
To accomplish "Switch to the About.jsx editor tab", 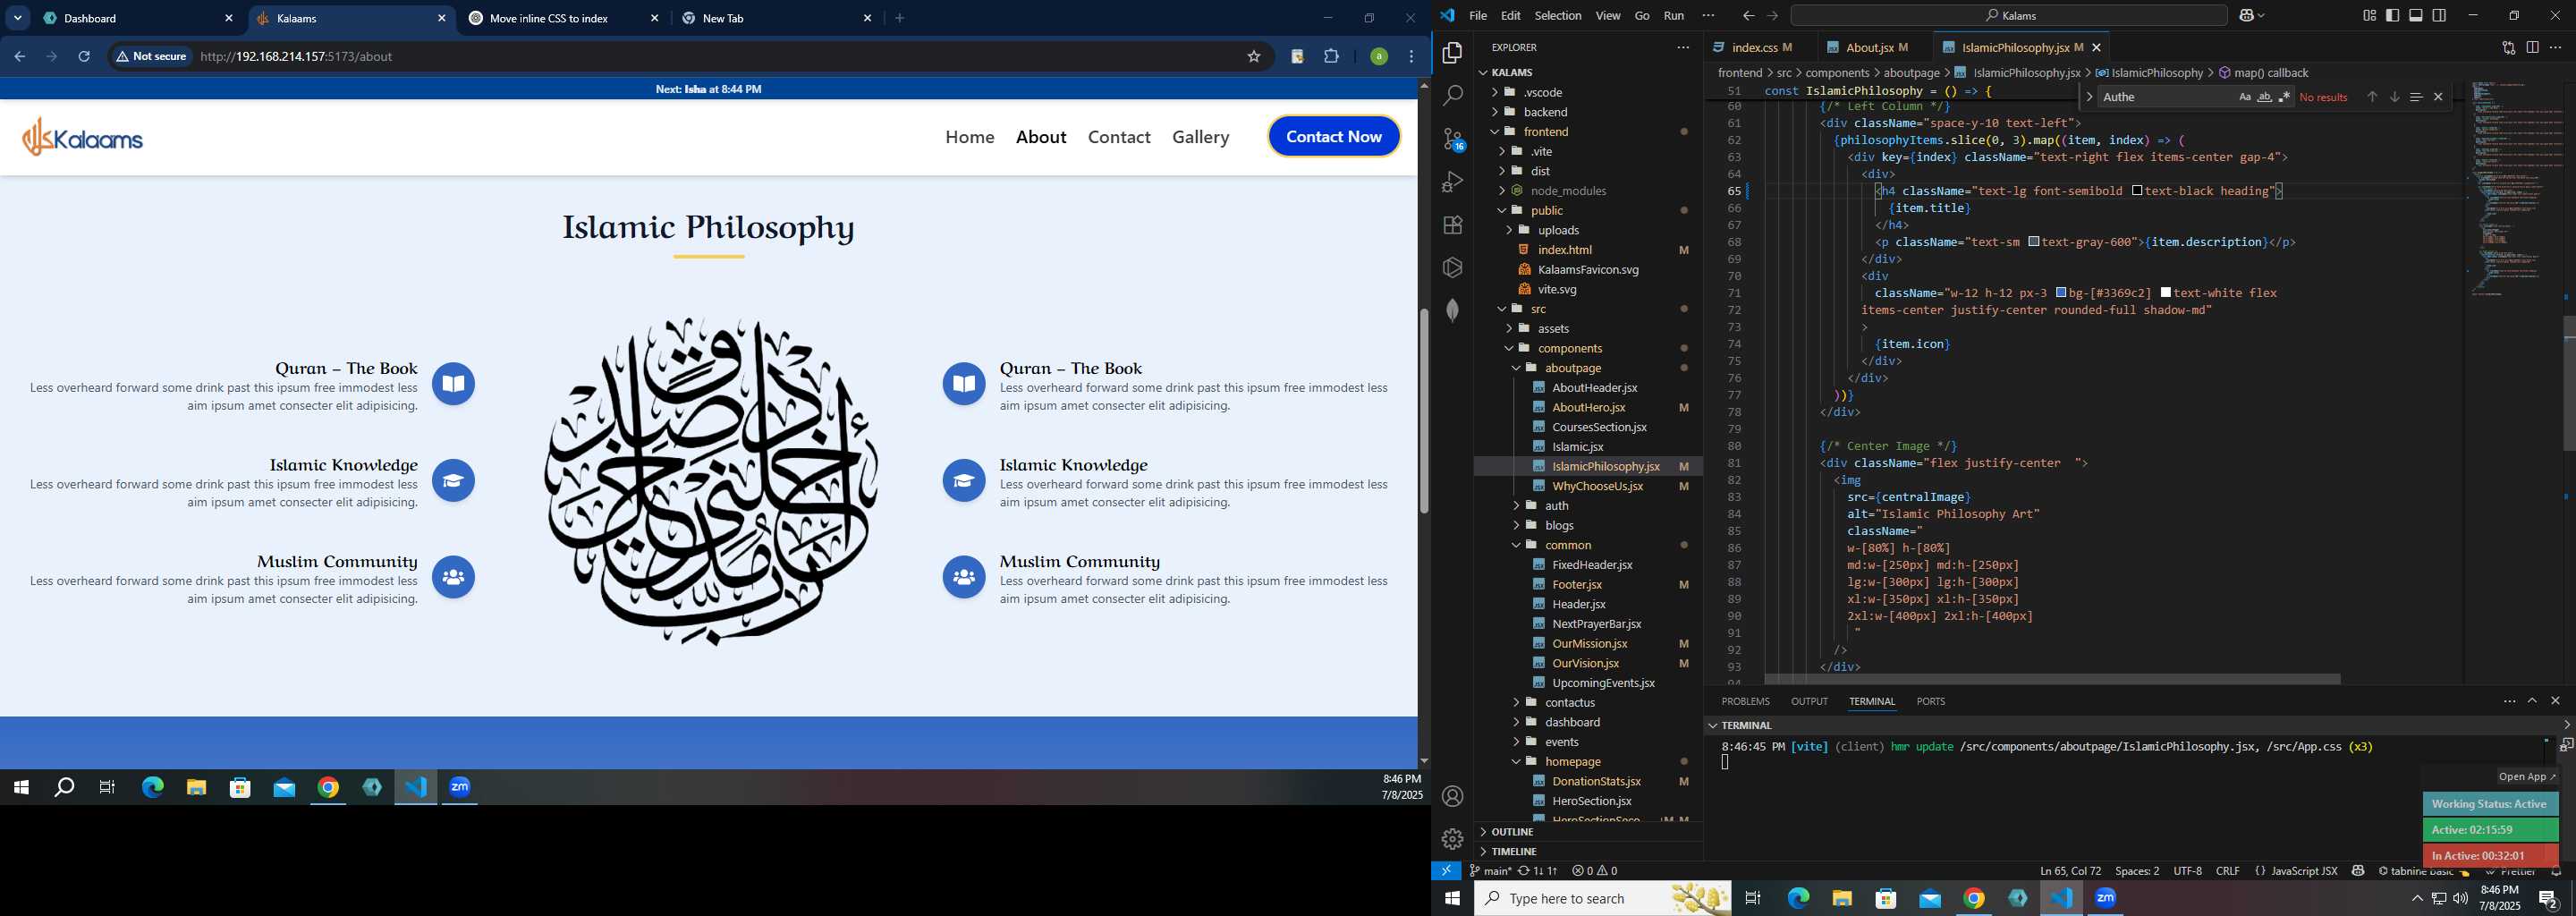I will pos(1876,47).
